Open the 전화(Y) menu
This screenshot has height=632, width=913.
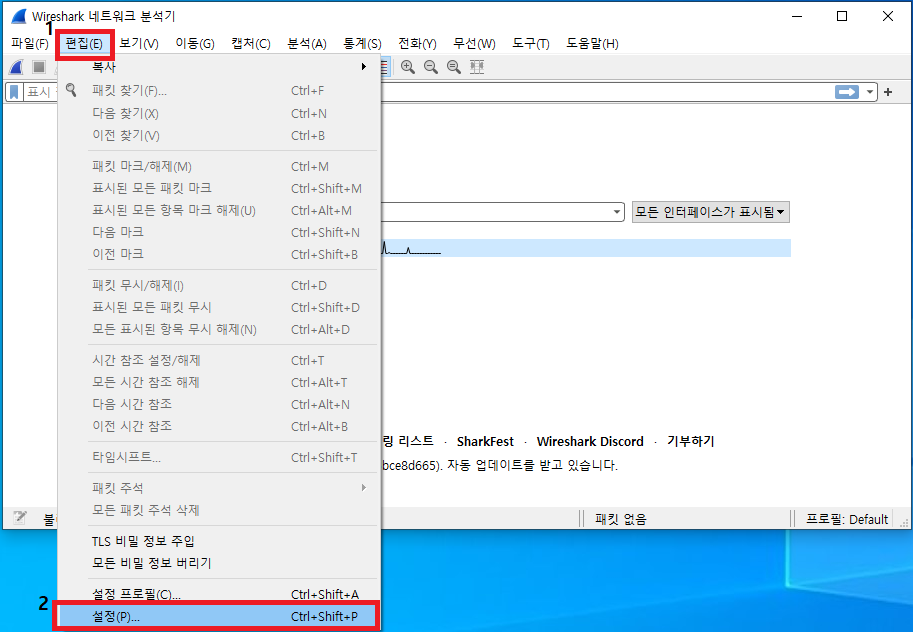tap(417, 44)
